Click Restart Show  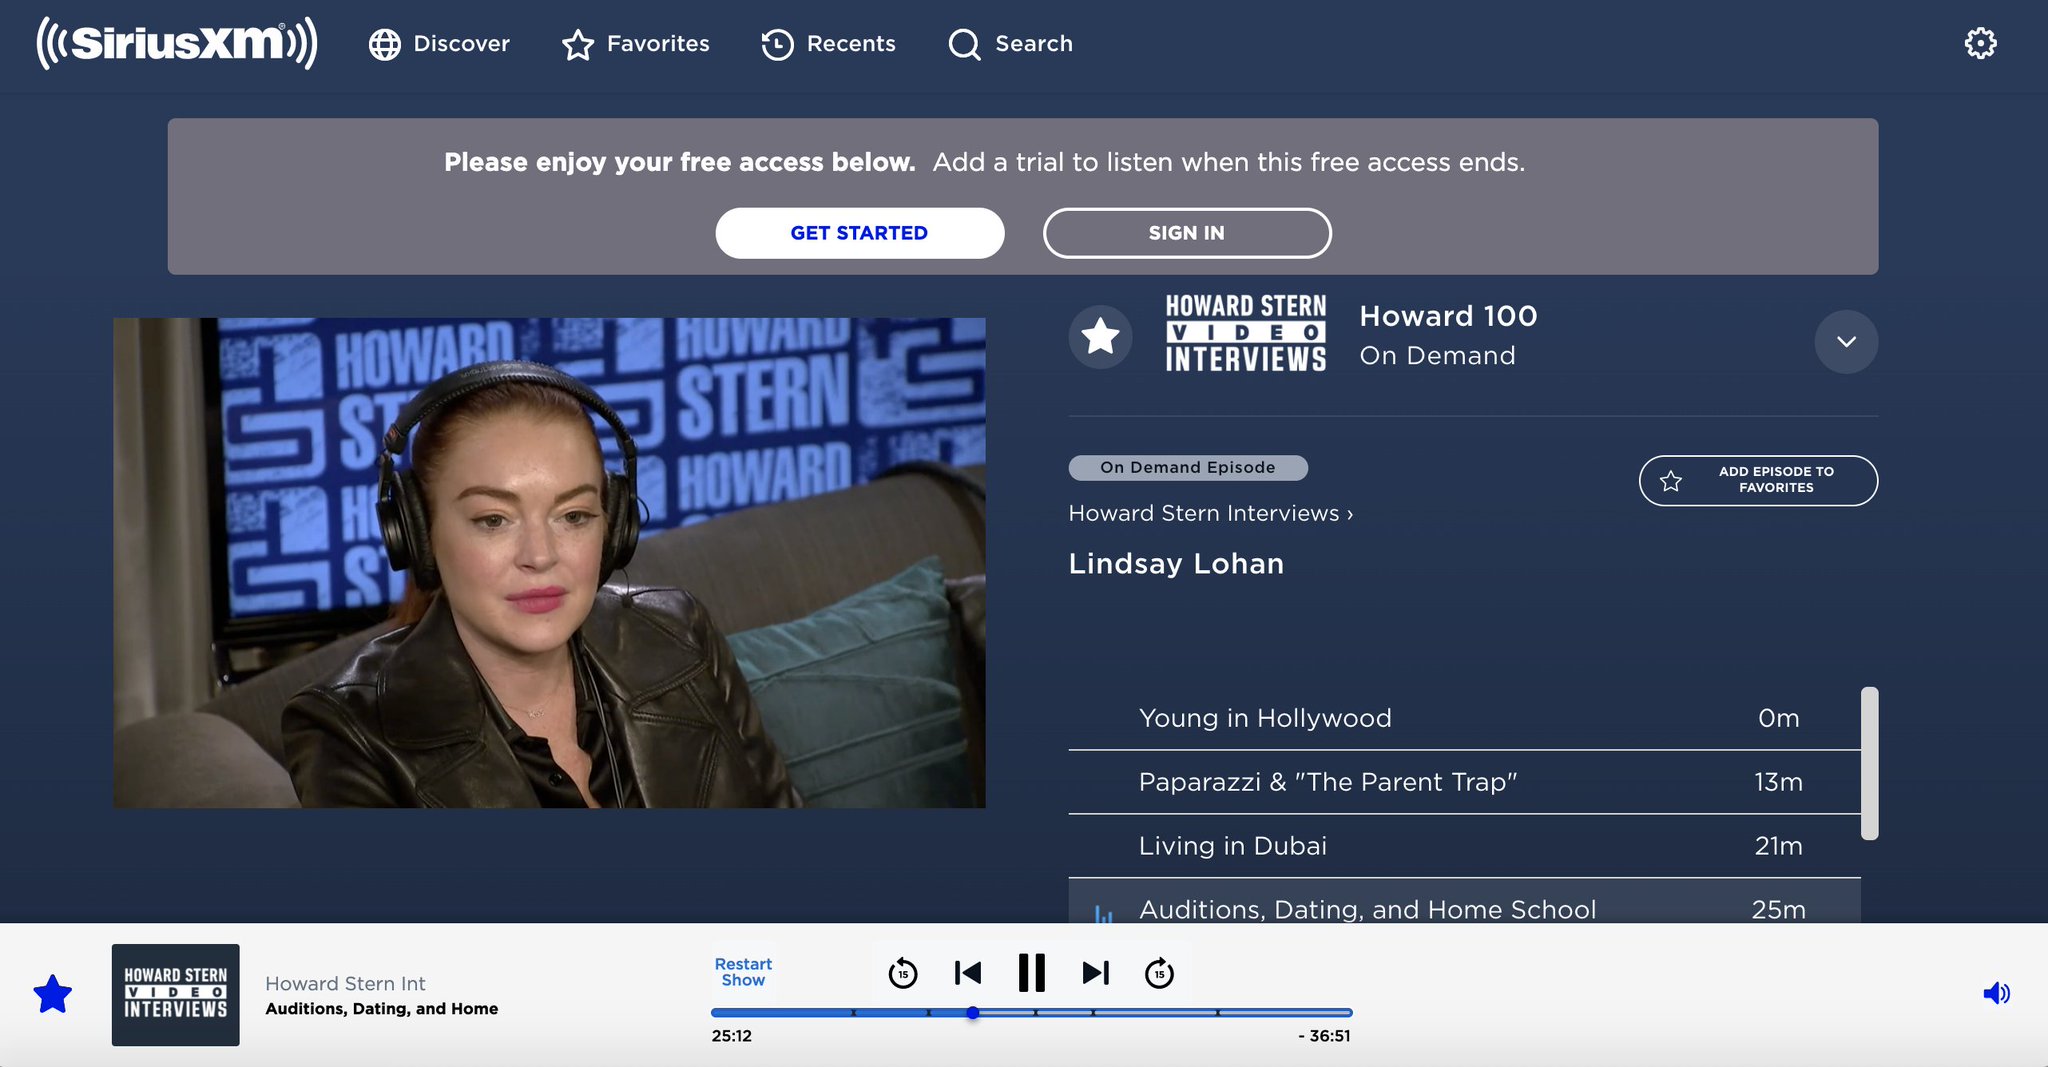click(x=743, y=972)
